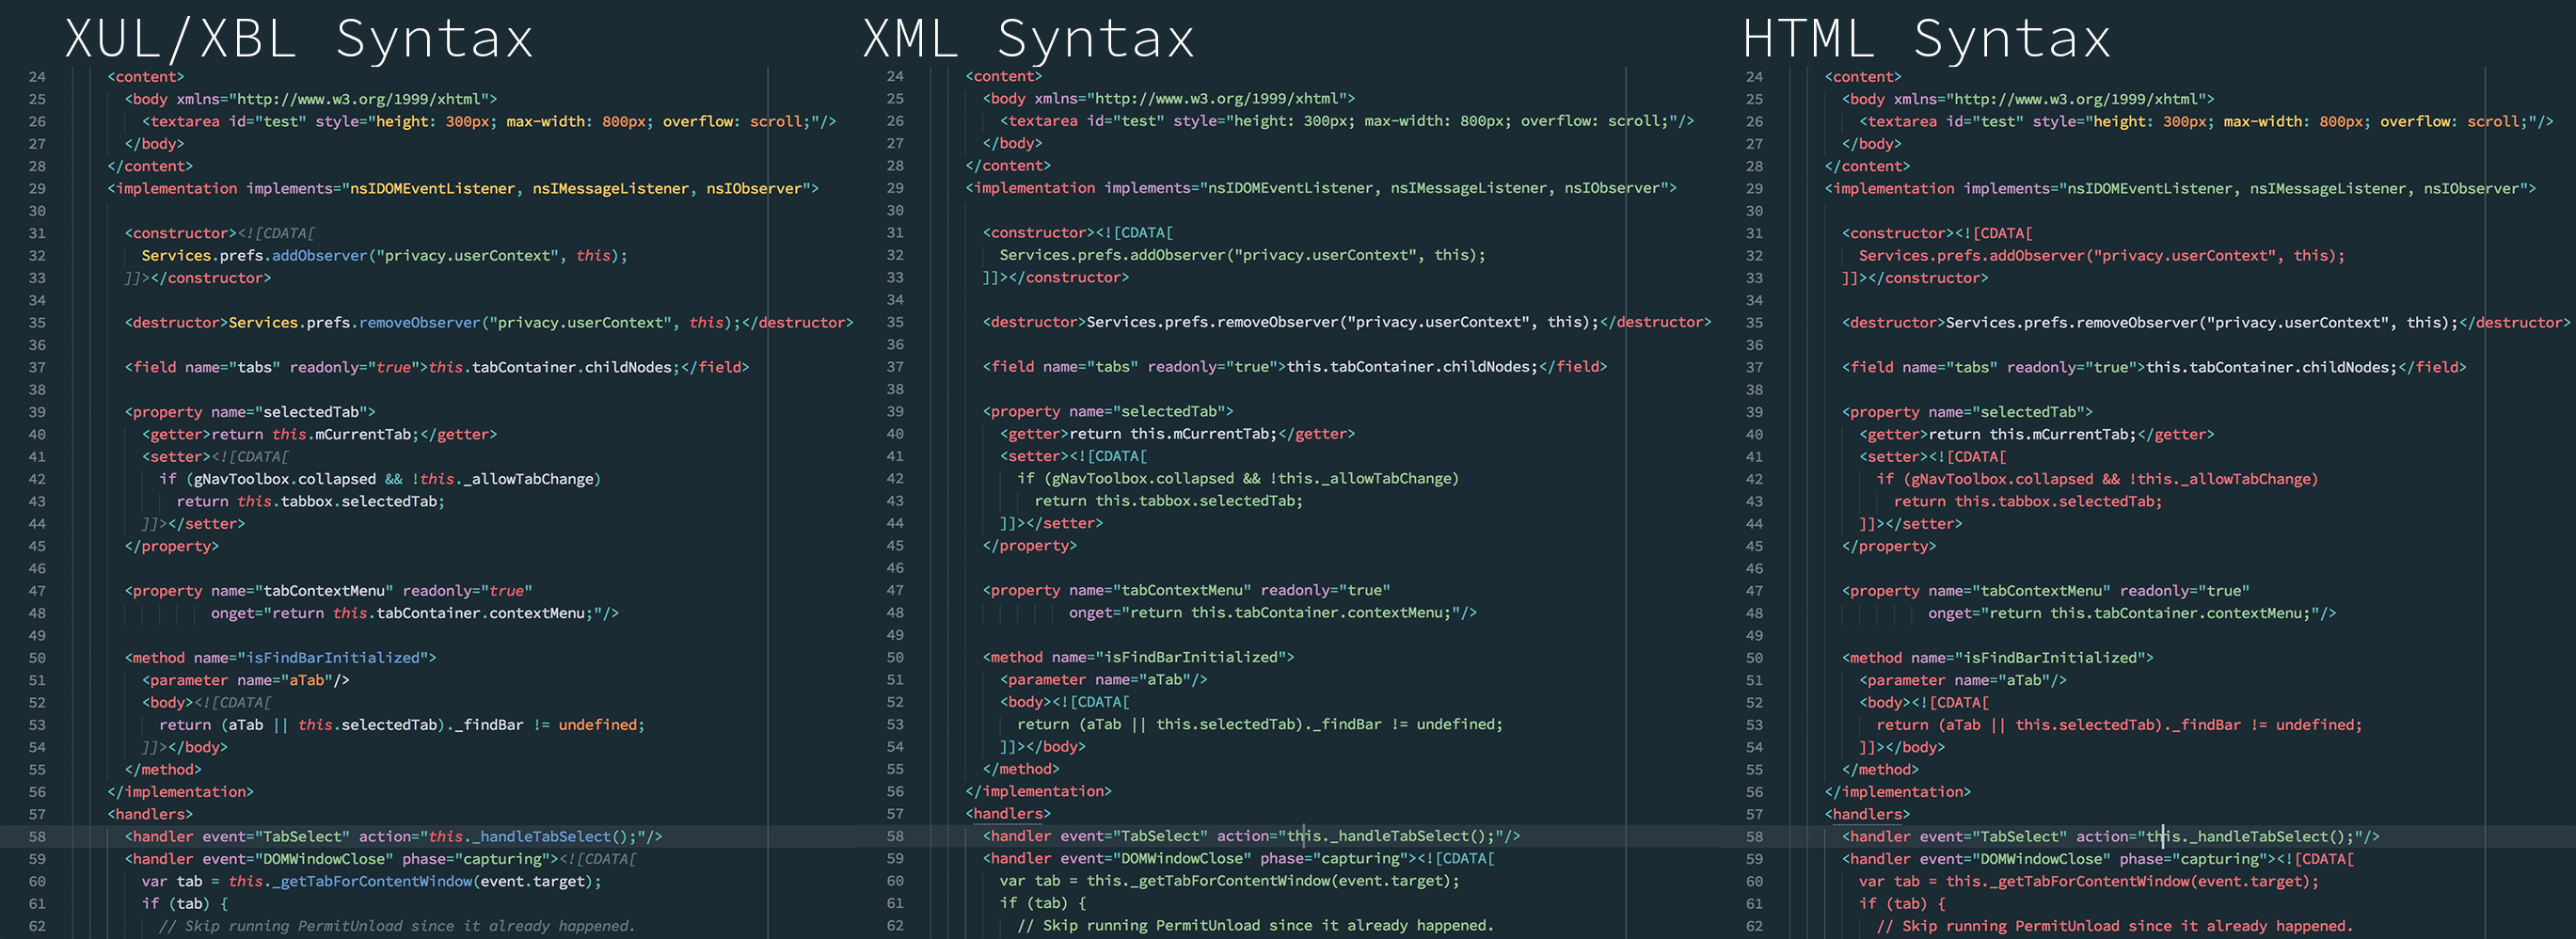
Task: Select line number 29 in HTML panel
Action: pyautogui.click(x=1754, y=189)
